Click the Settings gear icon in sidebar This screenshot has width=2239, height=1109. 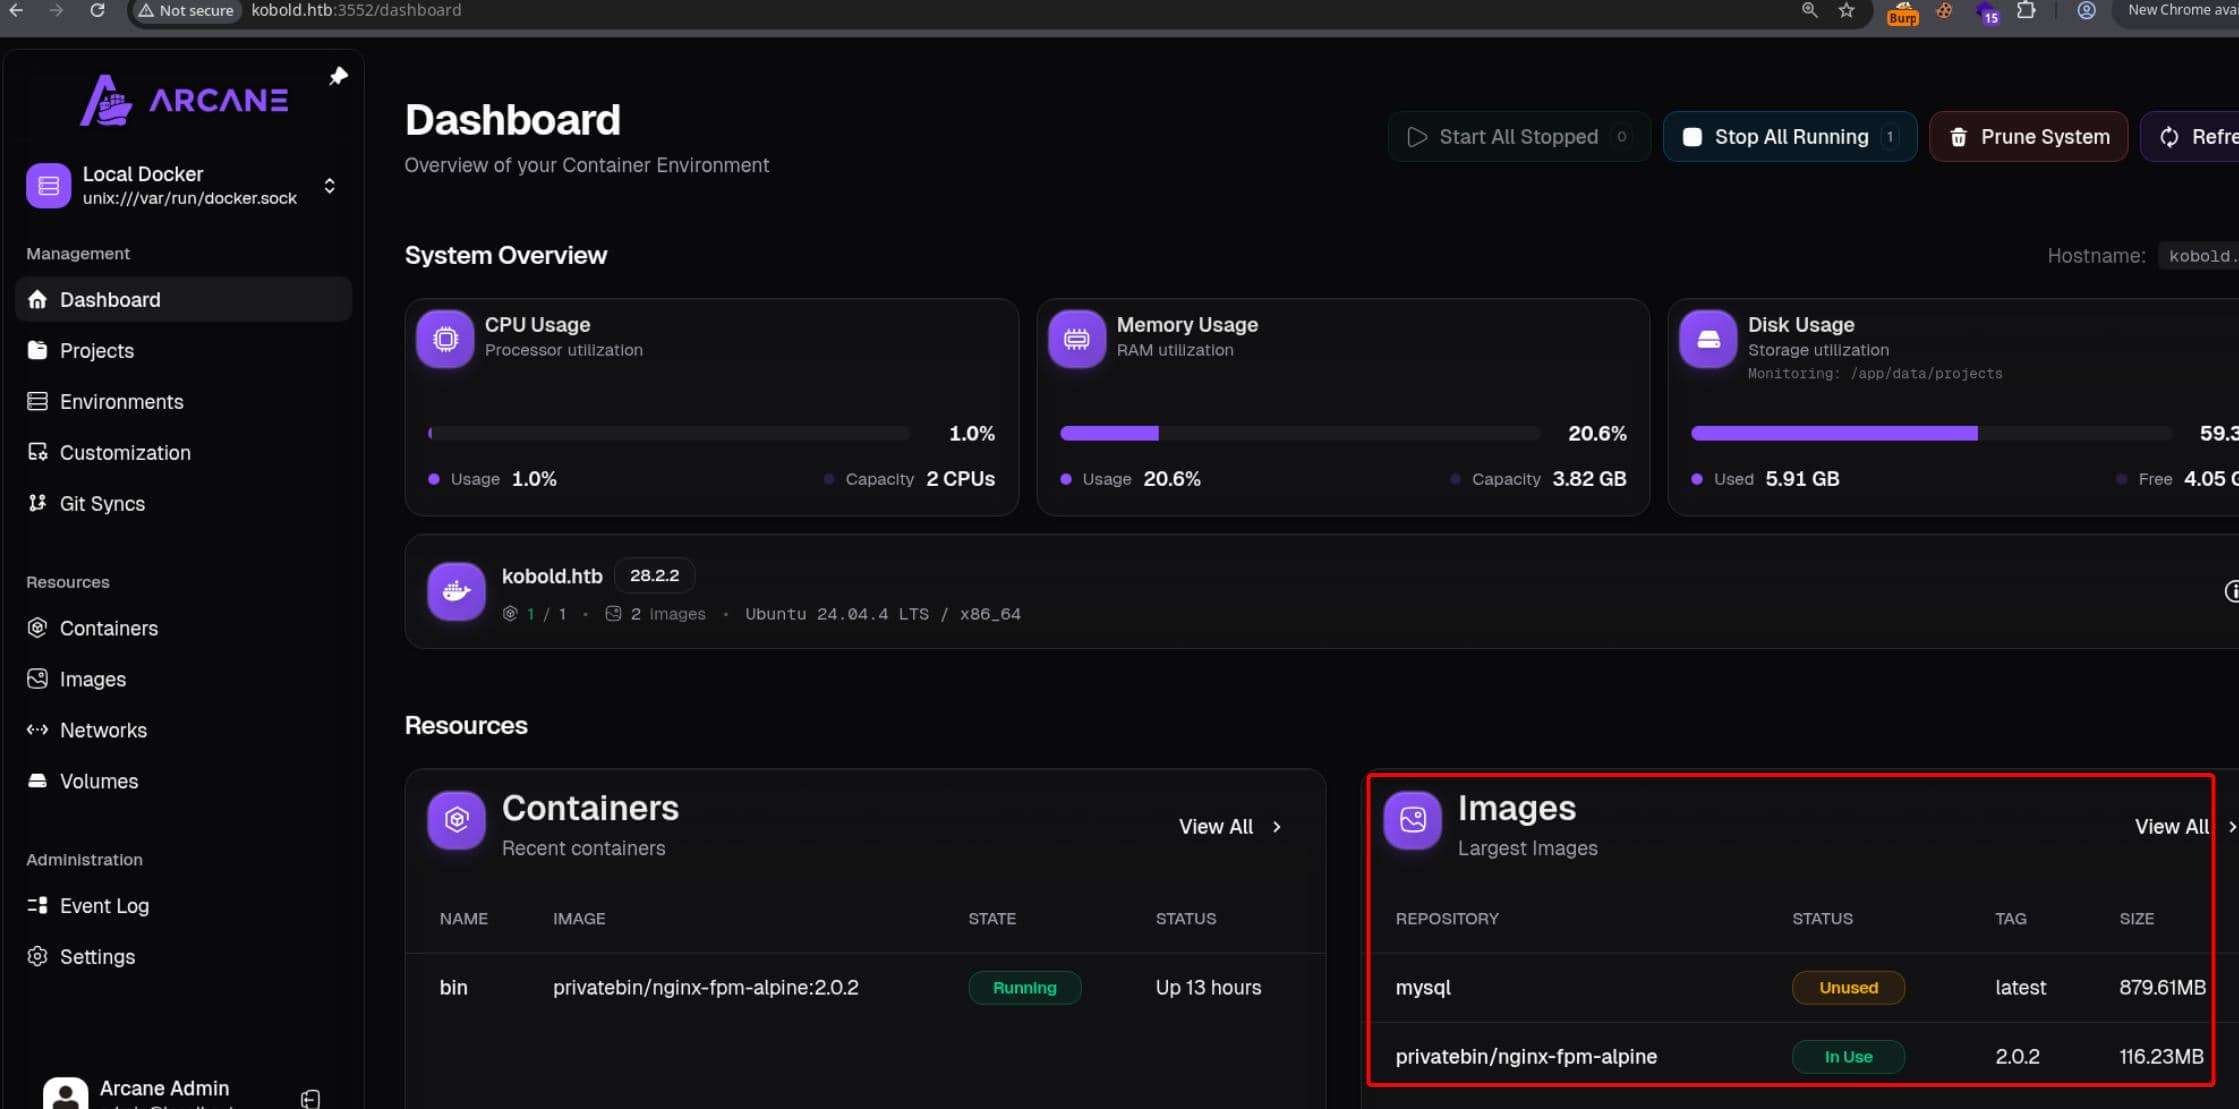point(37,956)
